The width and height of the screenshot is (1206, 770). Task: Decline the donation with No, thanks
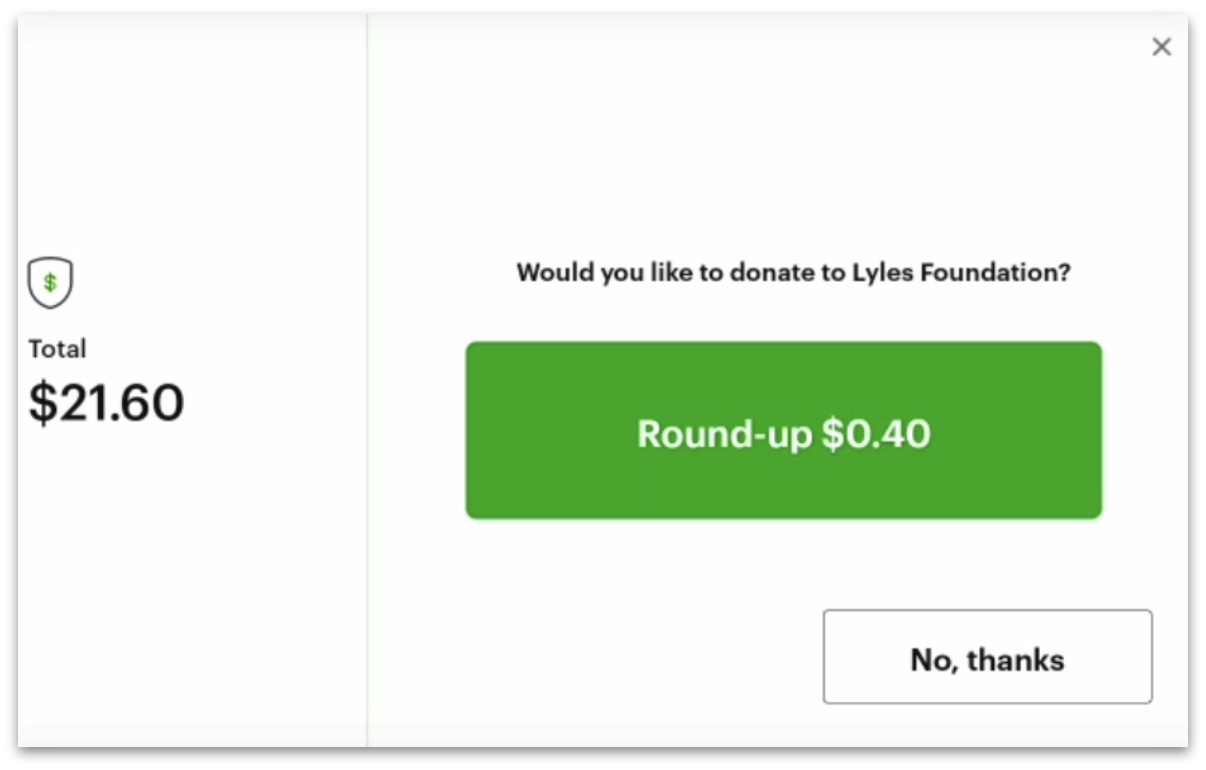pos(987,657)
